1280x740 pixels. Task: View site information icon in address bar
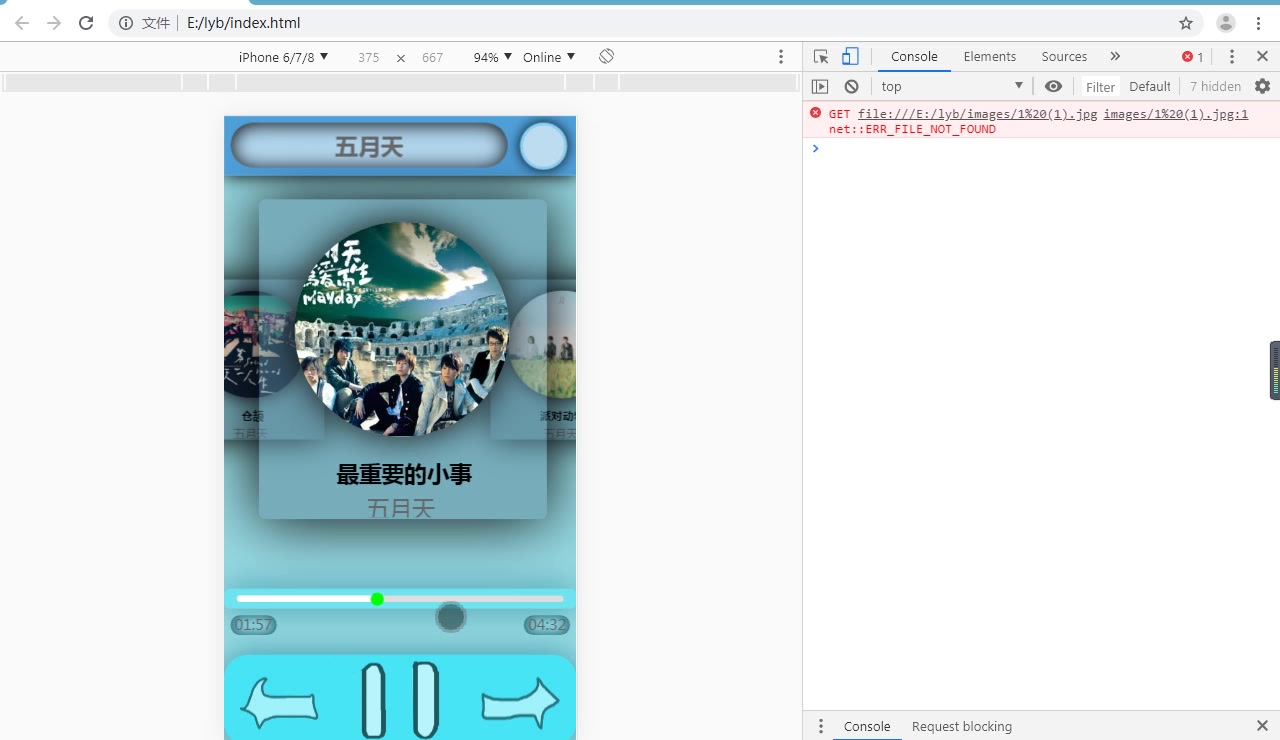[x=126, y=23]
